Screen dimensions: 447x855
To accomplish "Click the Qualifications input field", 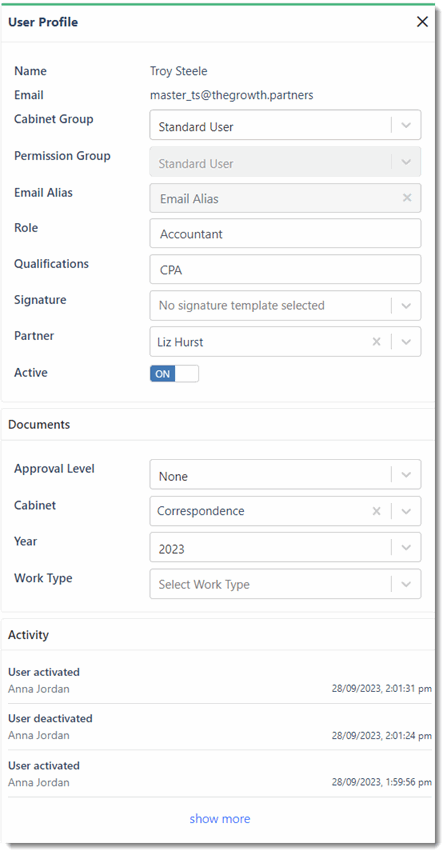I will [x=285, y=269].
